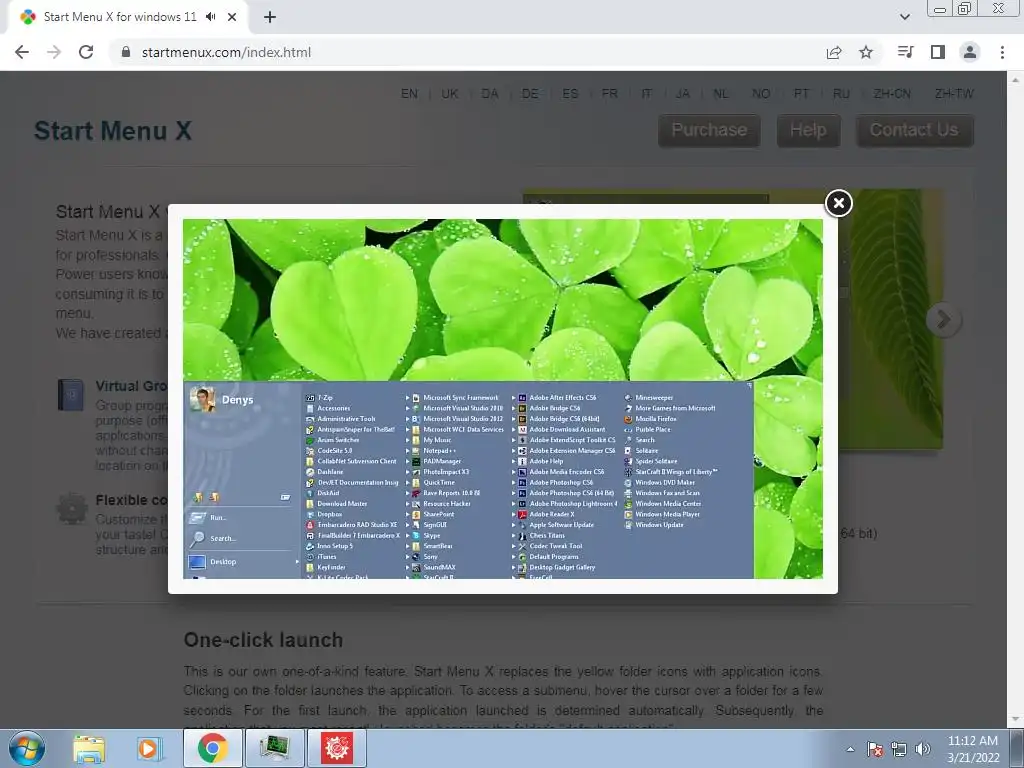The width and height of the screenshot is (1024, 768).
Task: Click the Chrome taskbar icon
Action: tap(213, 748)
